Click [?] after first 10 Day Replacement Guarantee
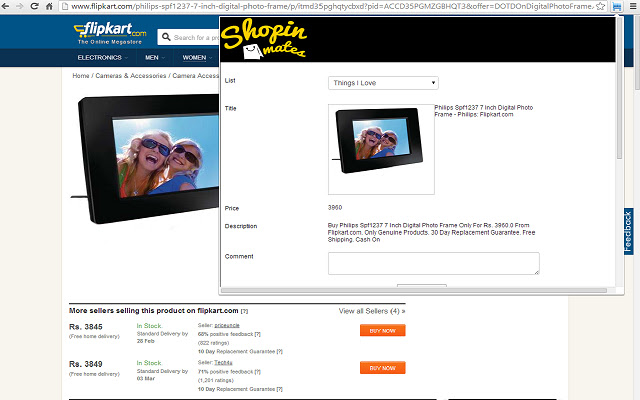Image resolution: width=640 pixels, height=400 pixels. [280, 351]
